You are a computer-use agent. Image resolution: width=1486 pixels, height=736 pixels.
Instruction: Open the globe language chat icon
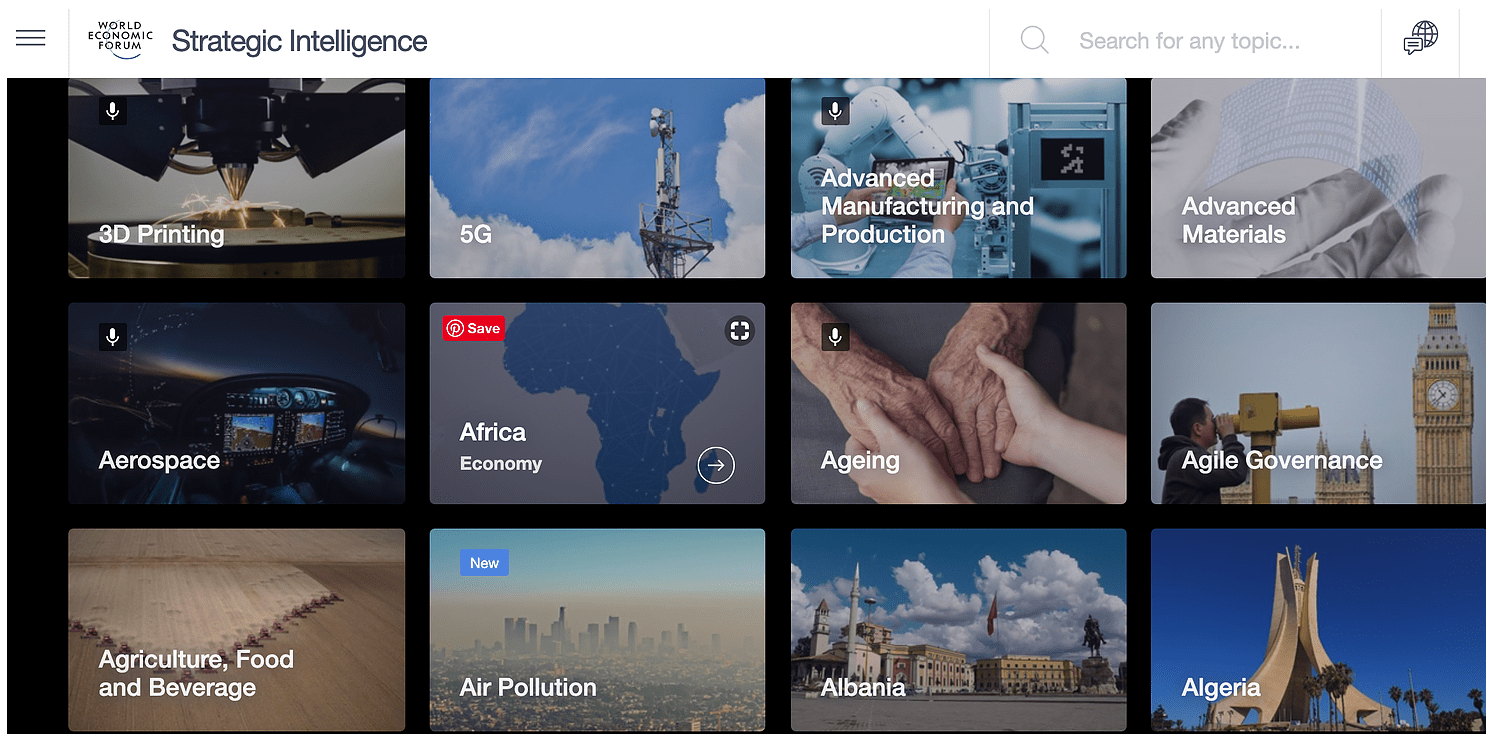[1421, 38]
